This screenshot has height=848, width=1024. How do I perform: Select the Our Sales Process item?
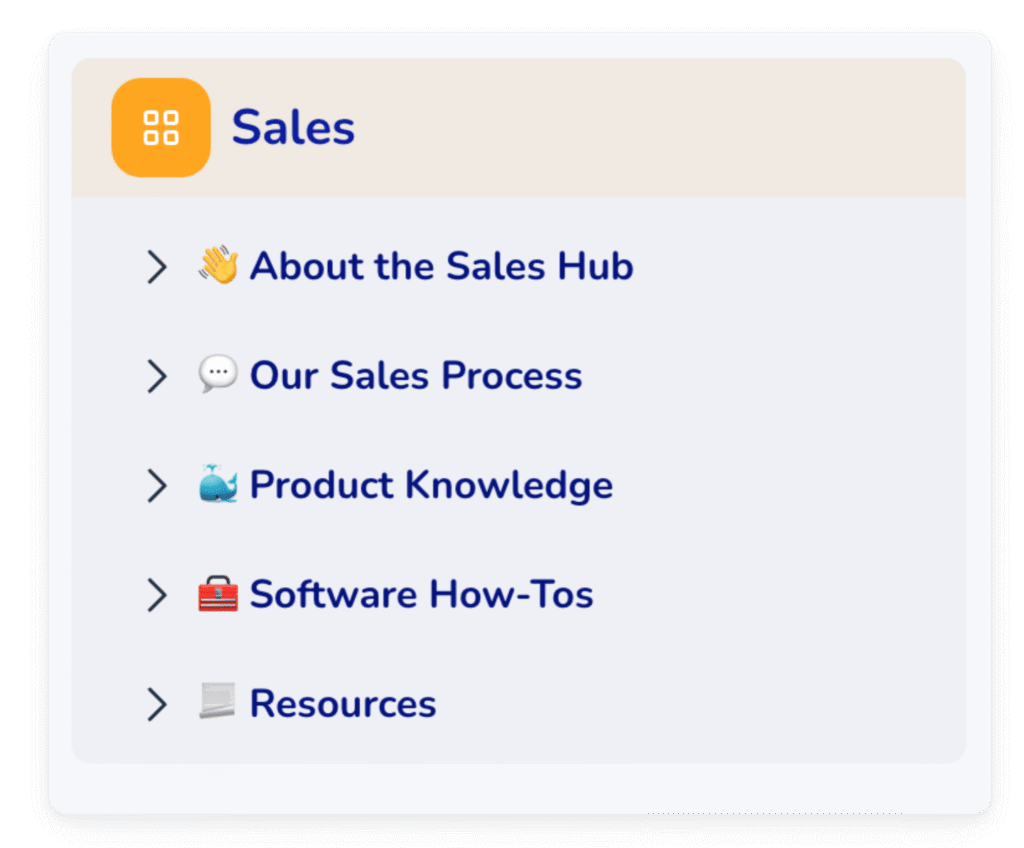click(416, 376)
